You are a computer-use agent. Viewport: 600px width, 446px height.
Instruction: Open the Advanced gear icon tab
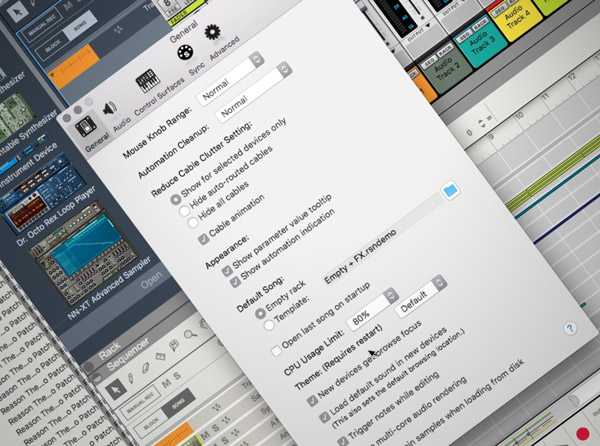pos(212,33)
